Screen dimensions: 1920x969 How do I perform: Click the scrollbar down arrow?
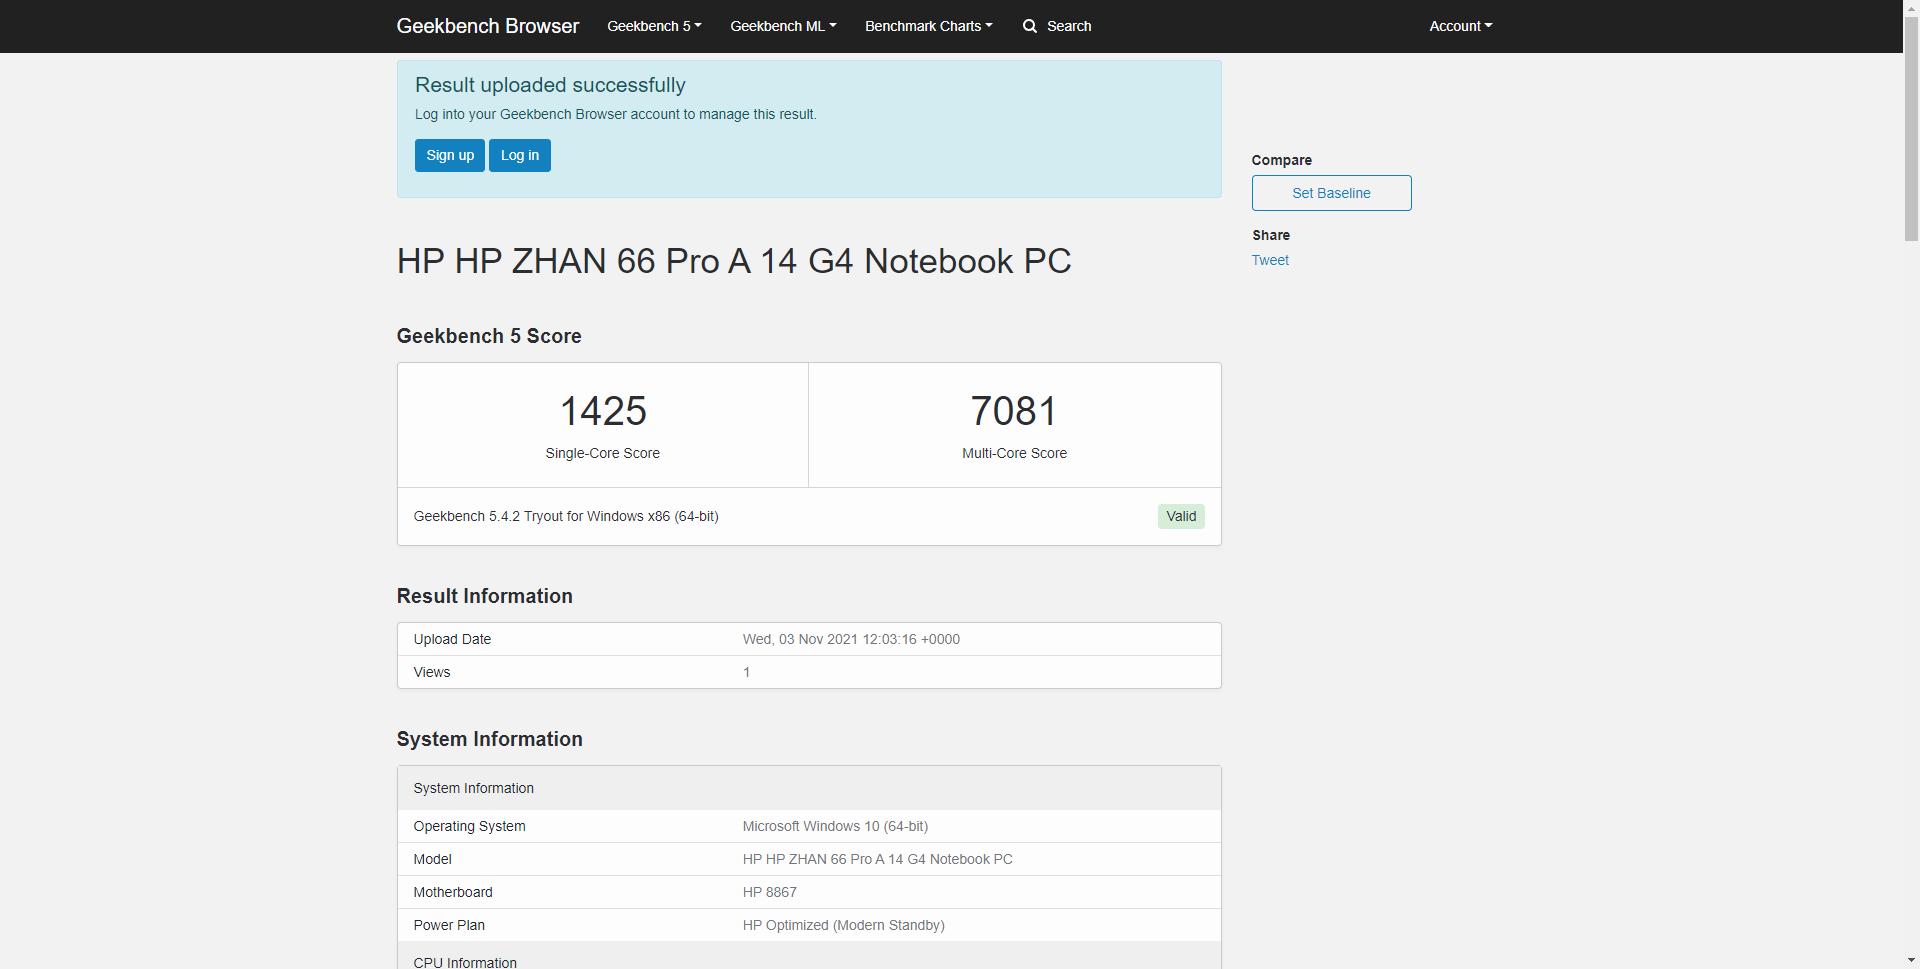click(1911, 961)
